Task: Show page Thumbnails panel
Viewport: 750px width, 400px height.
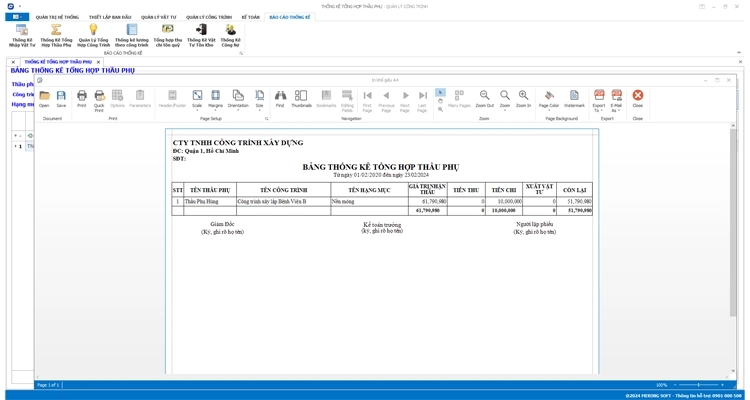Action: point(301,98)
